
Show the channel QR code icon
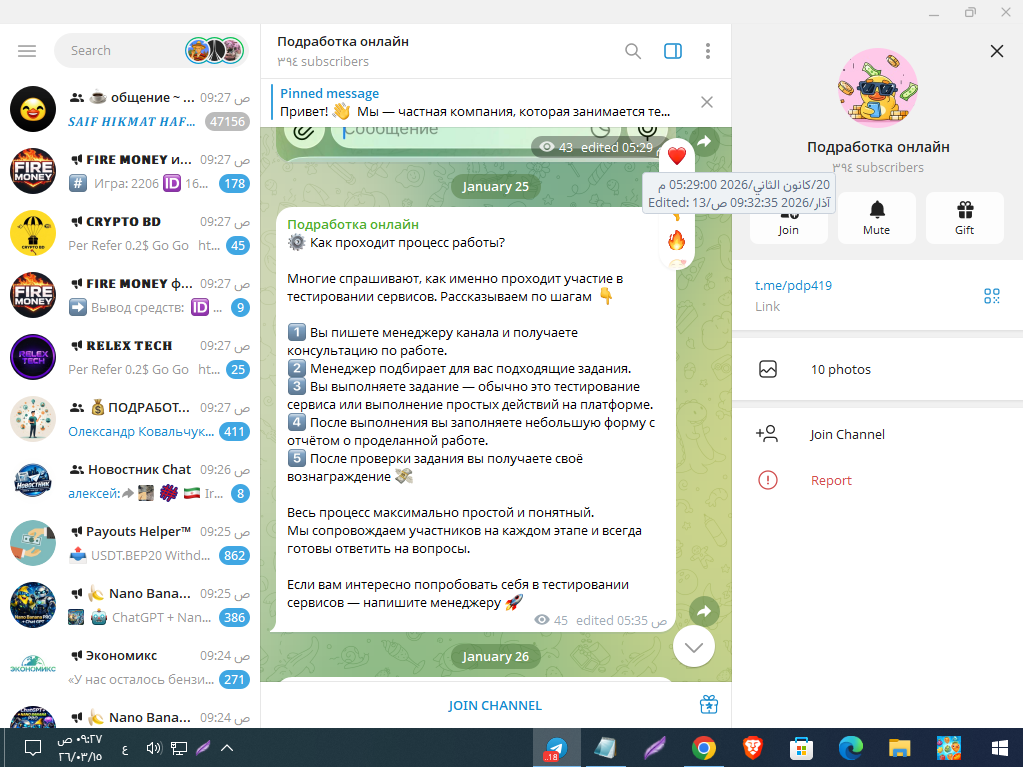[x=992, y=296]
